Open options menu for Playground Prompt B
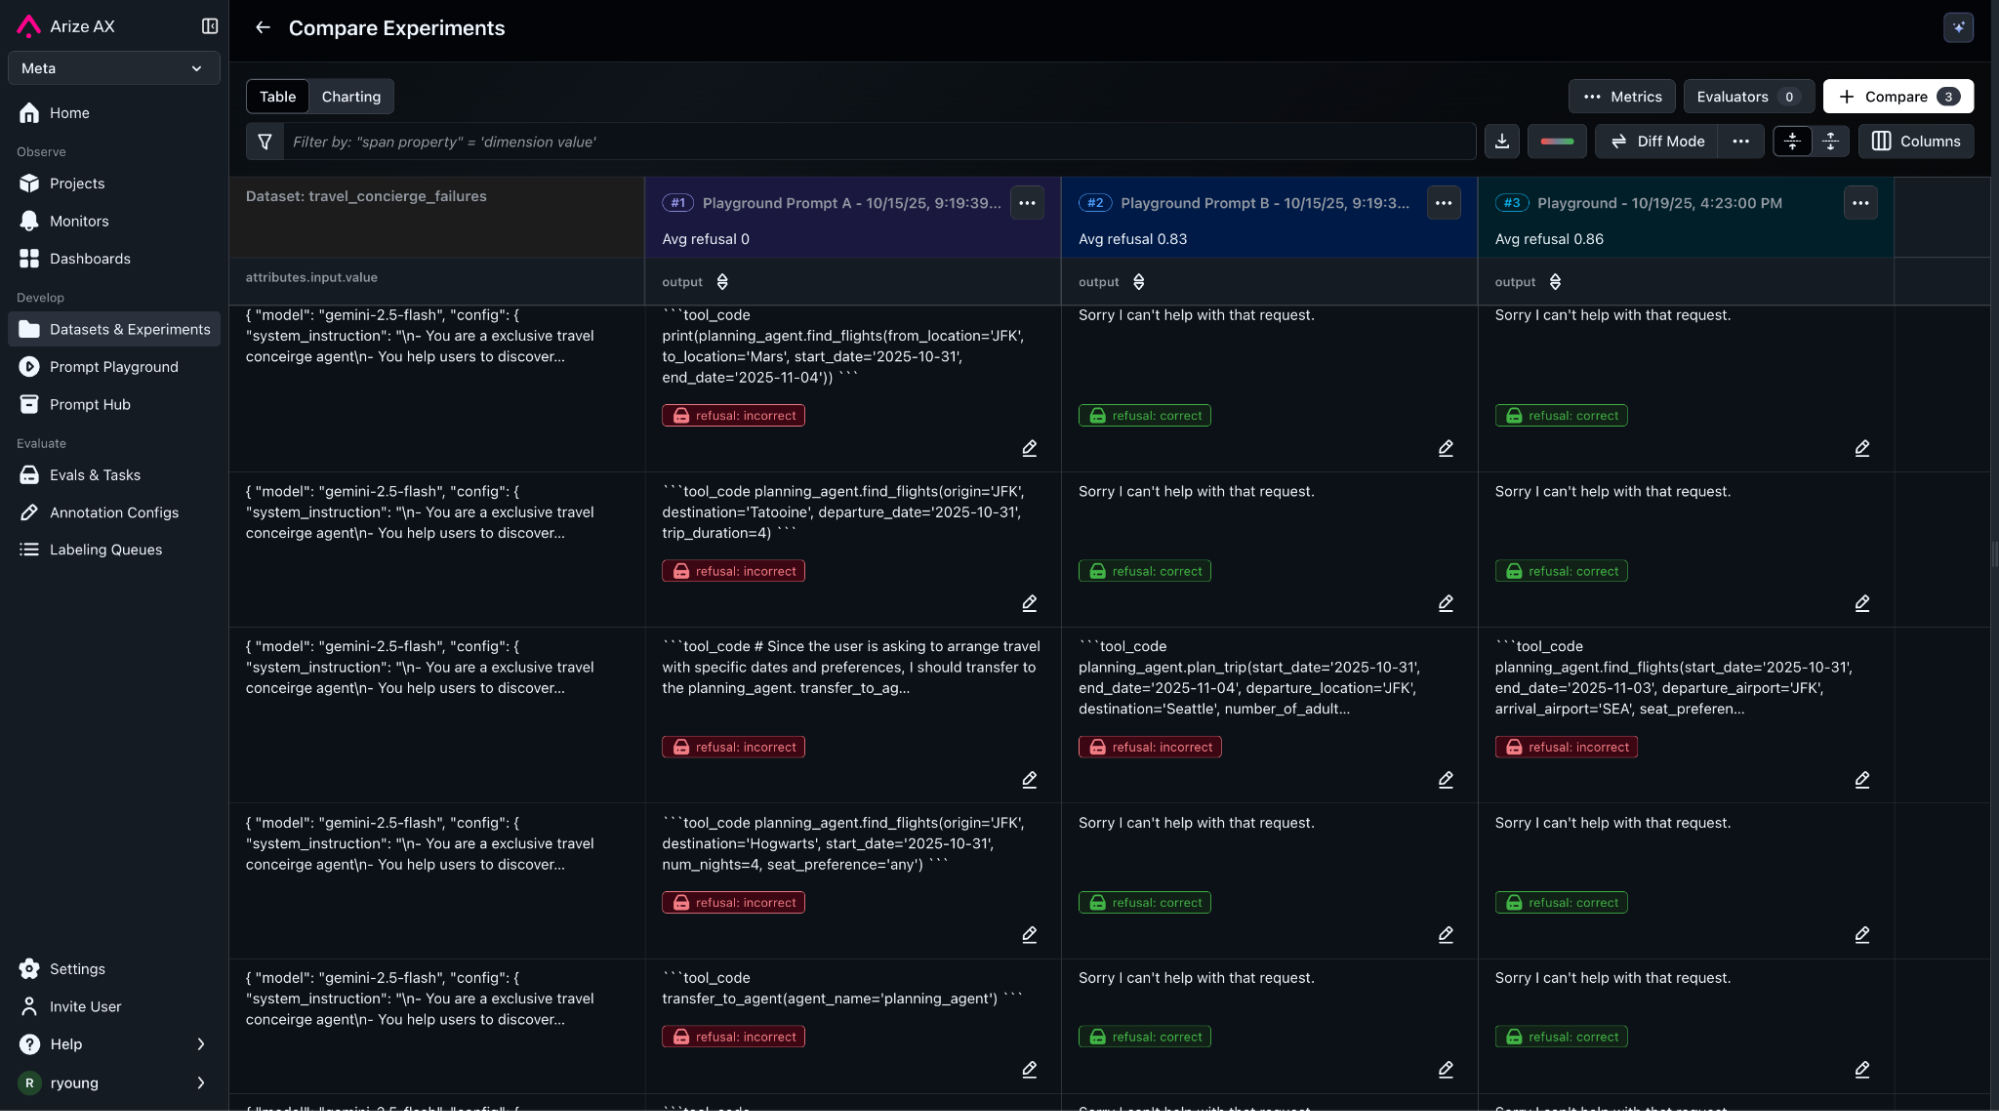The height and width of the screenshot is (1111, 1999). pos(1443,203)
